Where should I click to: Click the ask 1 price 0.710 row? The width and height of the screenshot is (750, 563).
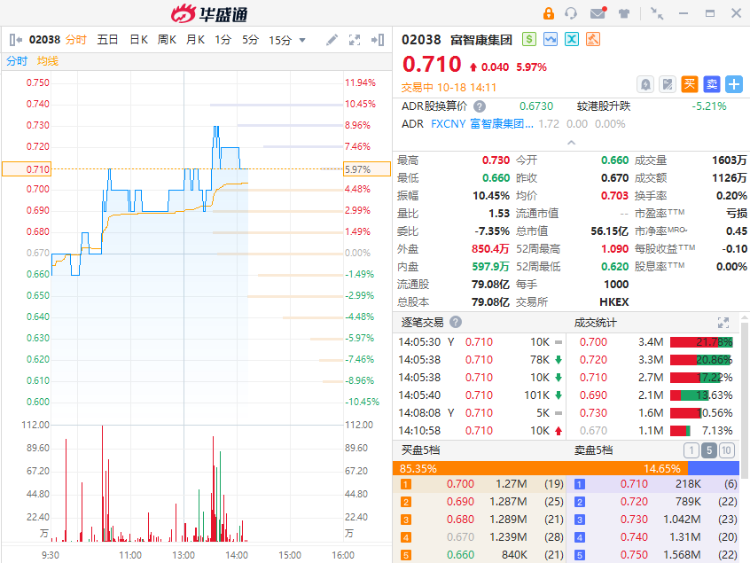(x=653, y=484)
